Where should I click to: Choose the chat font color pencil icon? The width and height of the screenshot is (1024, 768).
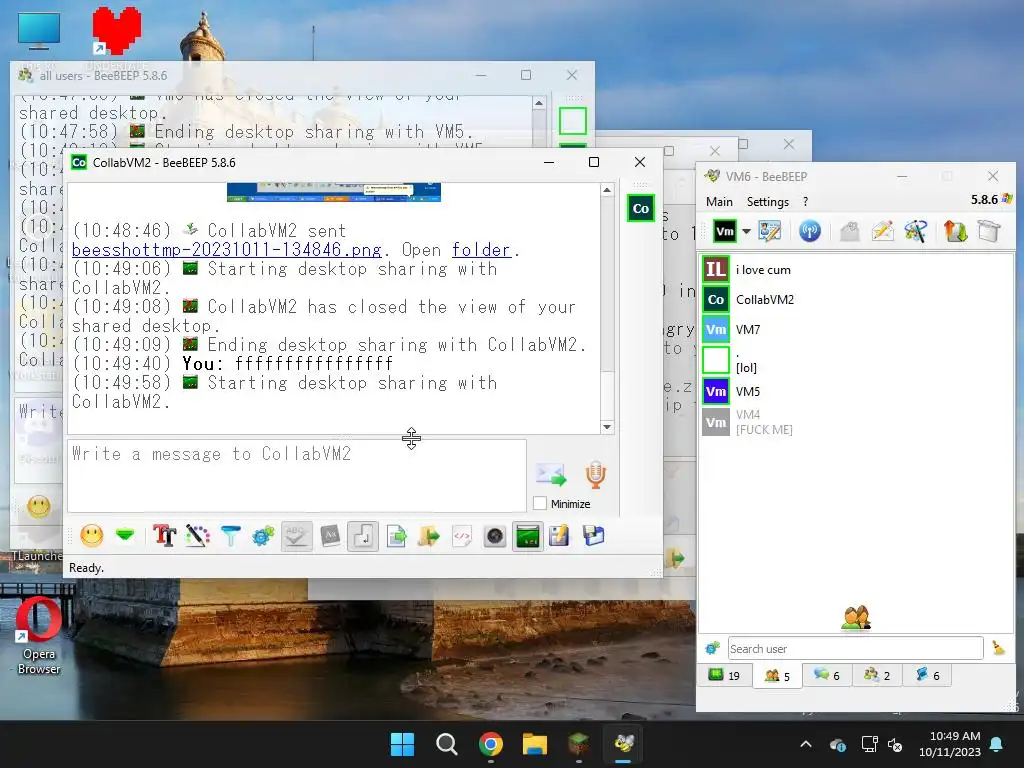click(197, 536)
